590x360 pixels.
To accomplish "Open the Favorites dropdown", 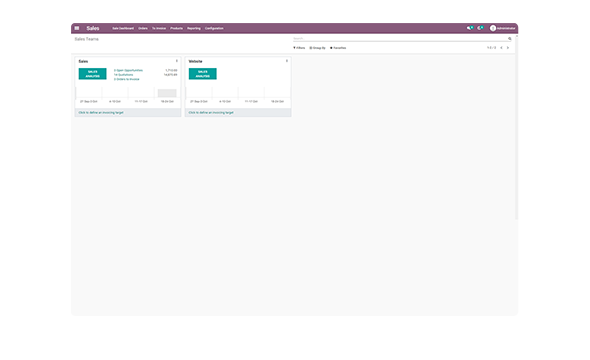I will point(338,48).
